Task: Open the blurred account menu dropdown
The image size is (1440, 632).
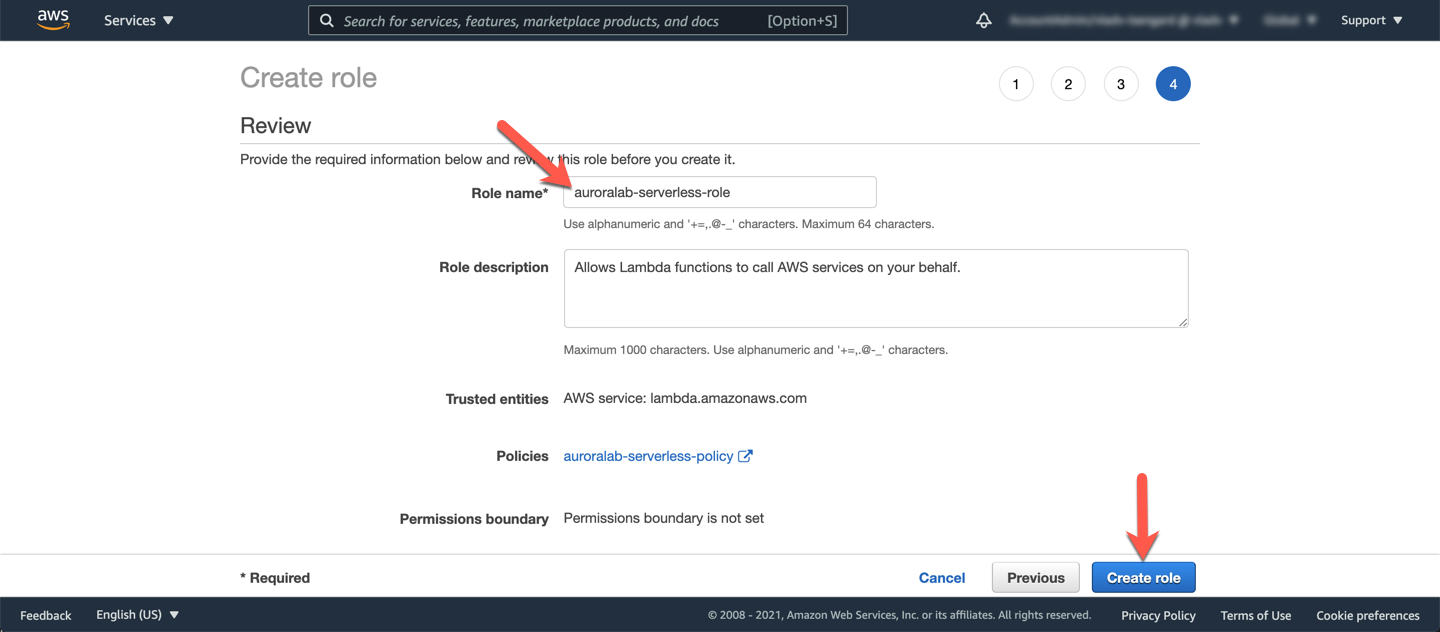Action: pos(1124,20)
